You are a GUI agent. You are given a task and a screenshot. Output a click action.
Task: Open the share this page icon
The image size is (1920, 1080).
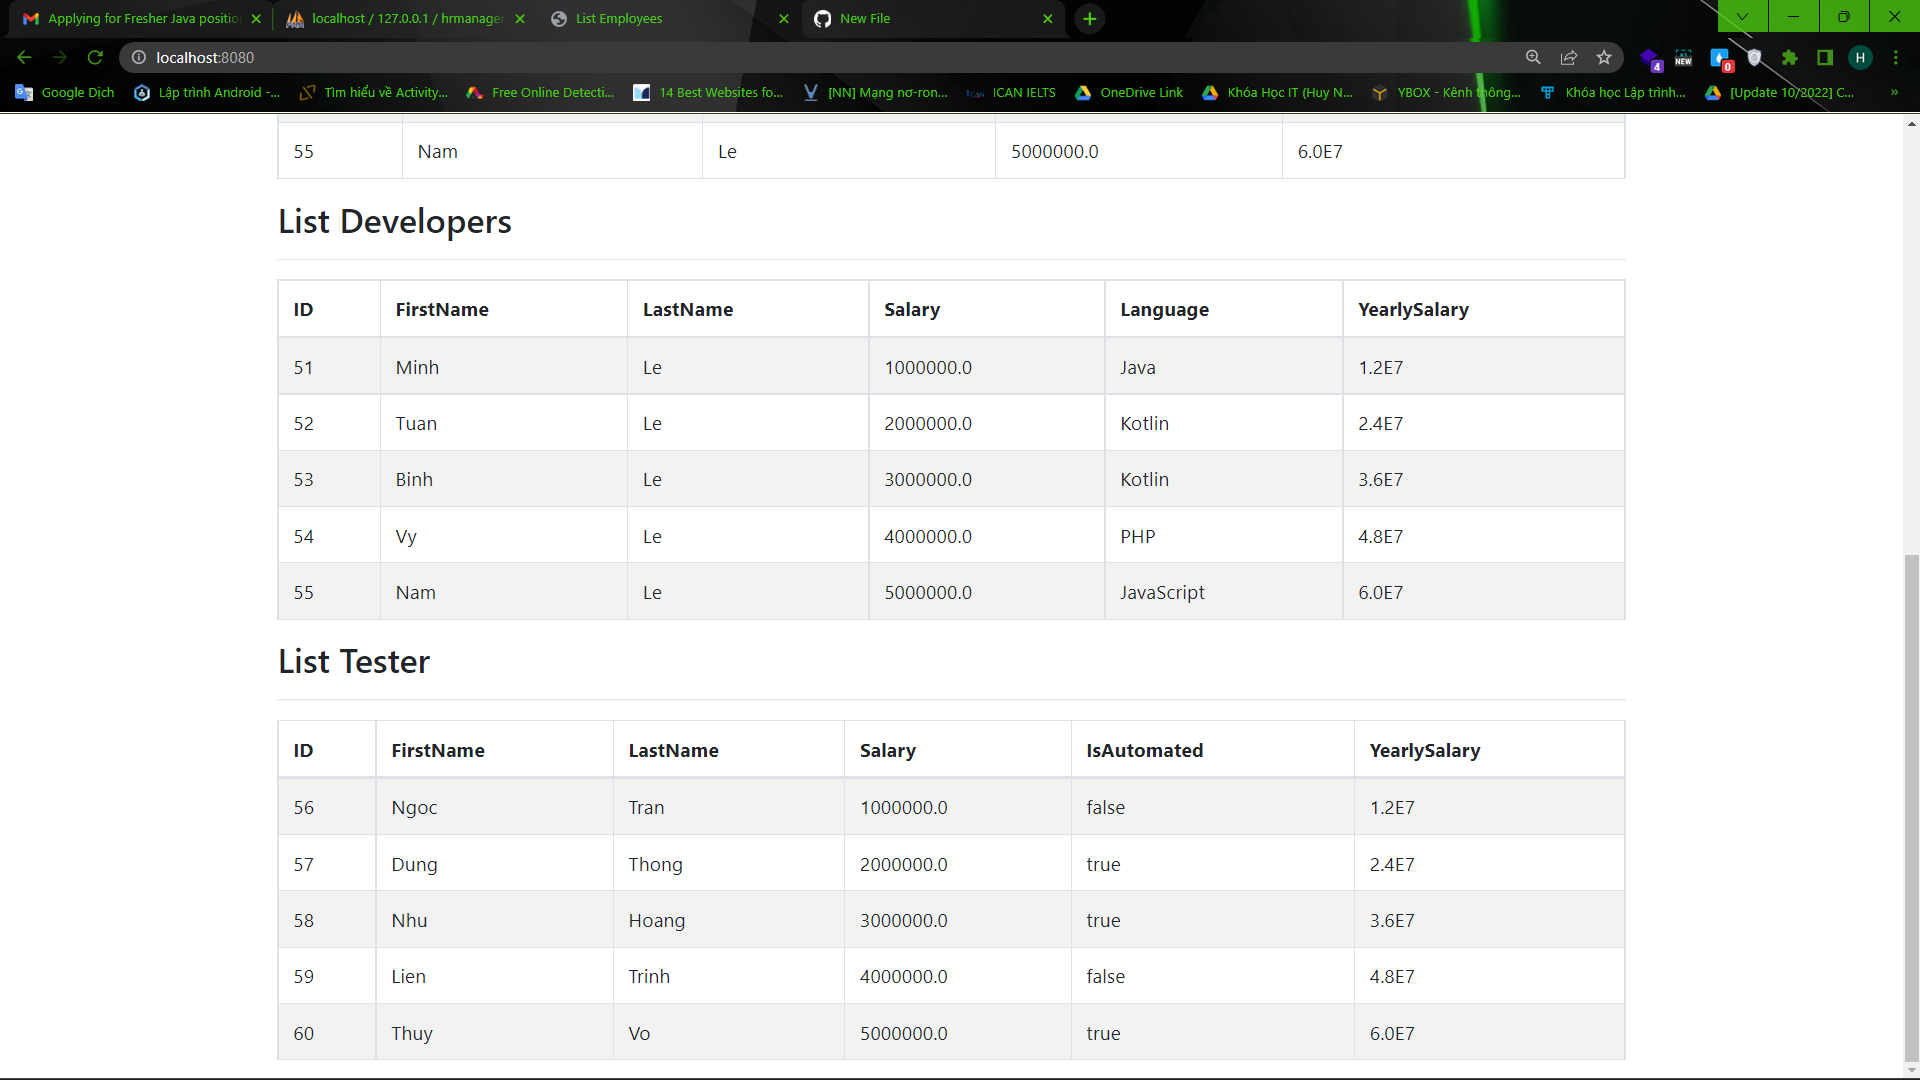pos(1570,57)
